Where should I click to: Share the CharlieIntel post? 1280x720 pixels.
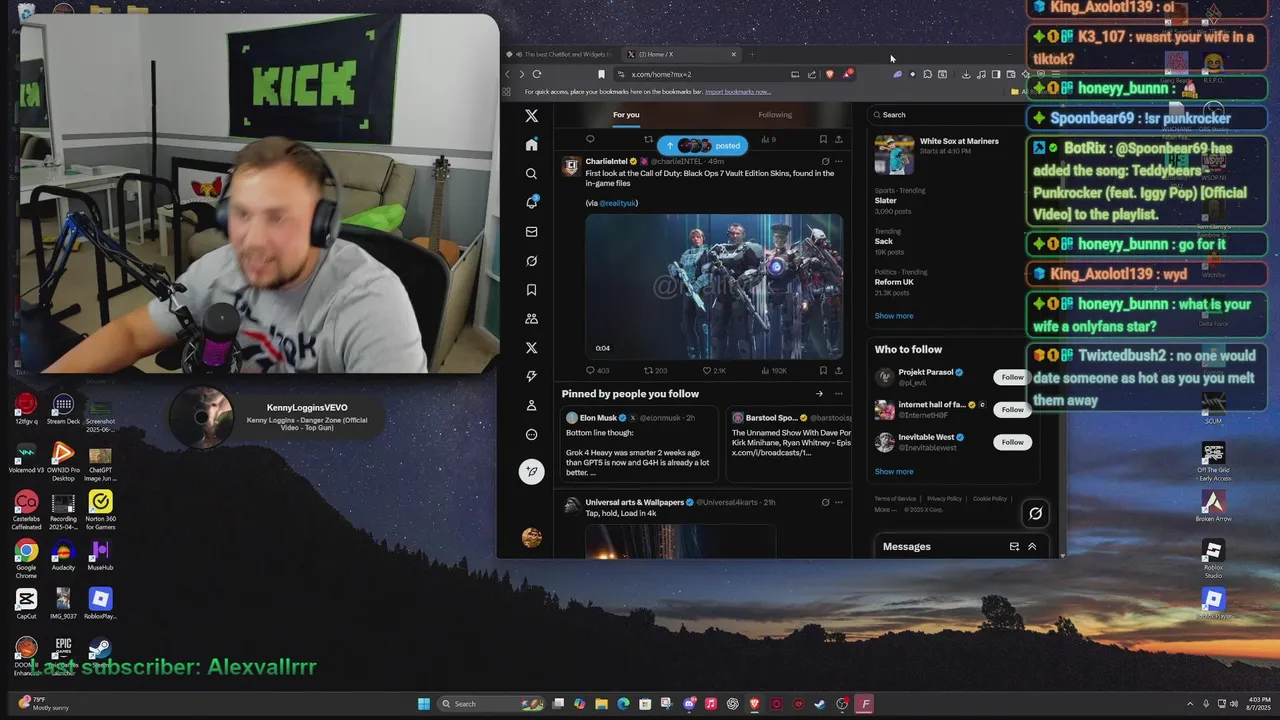[x=838, y=370]
